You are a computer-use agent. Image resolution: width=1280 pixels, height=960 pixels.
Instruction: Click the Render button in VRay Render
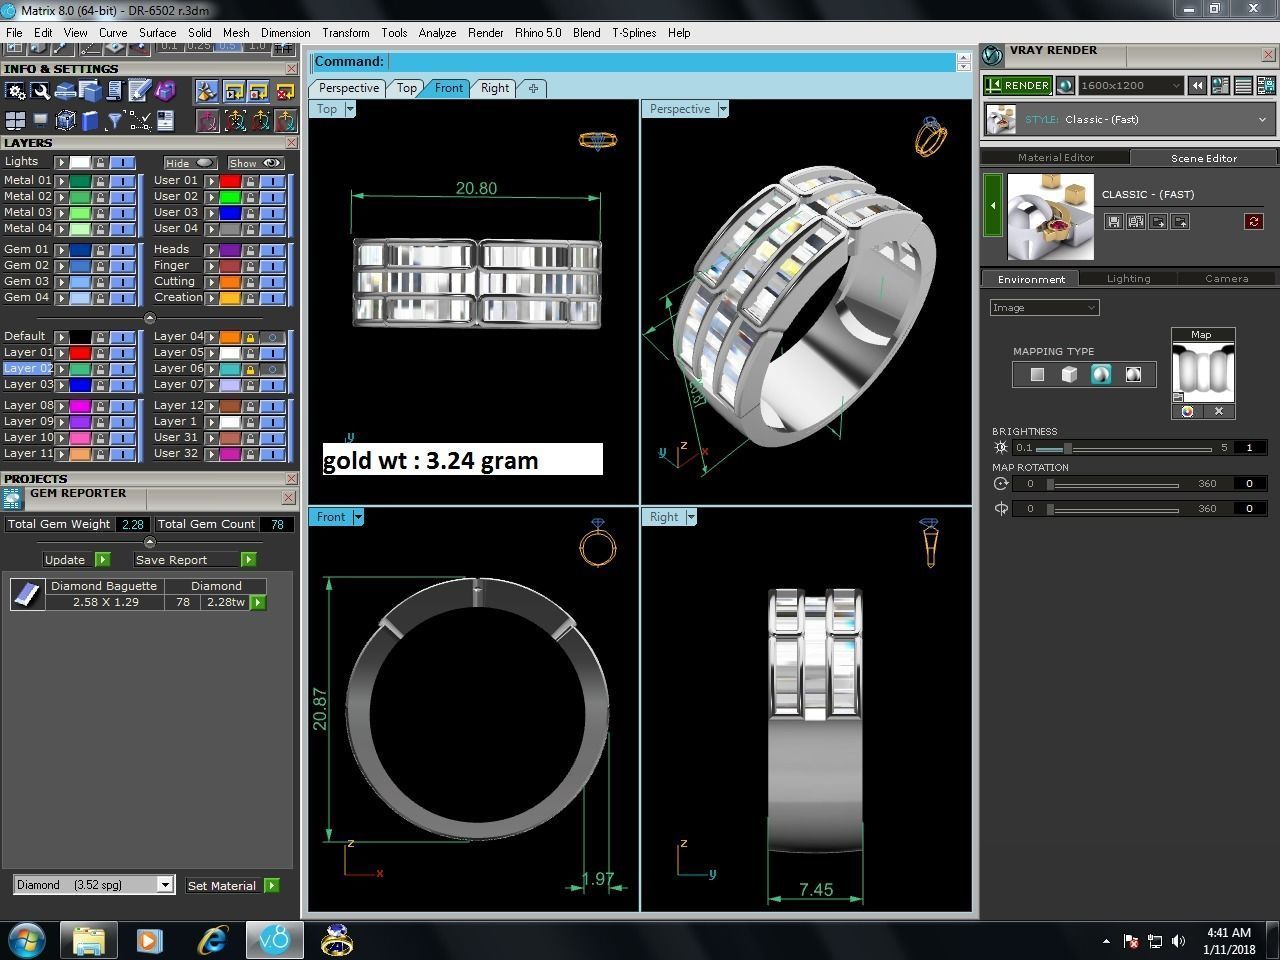click(x=1017, y=85)
